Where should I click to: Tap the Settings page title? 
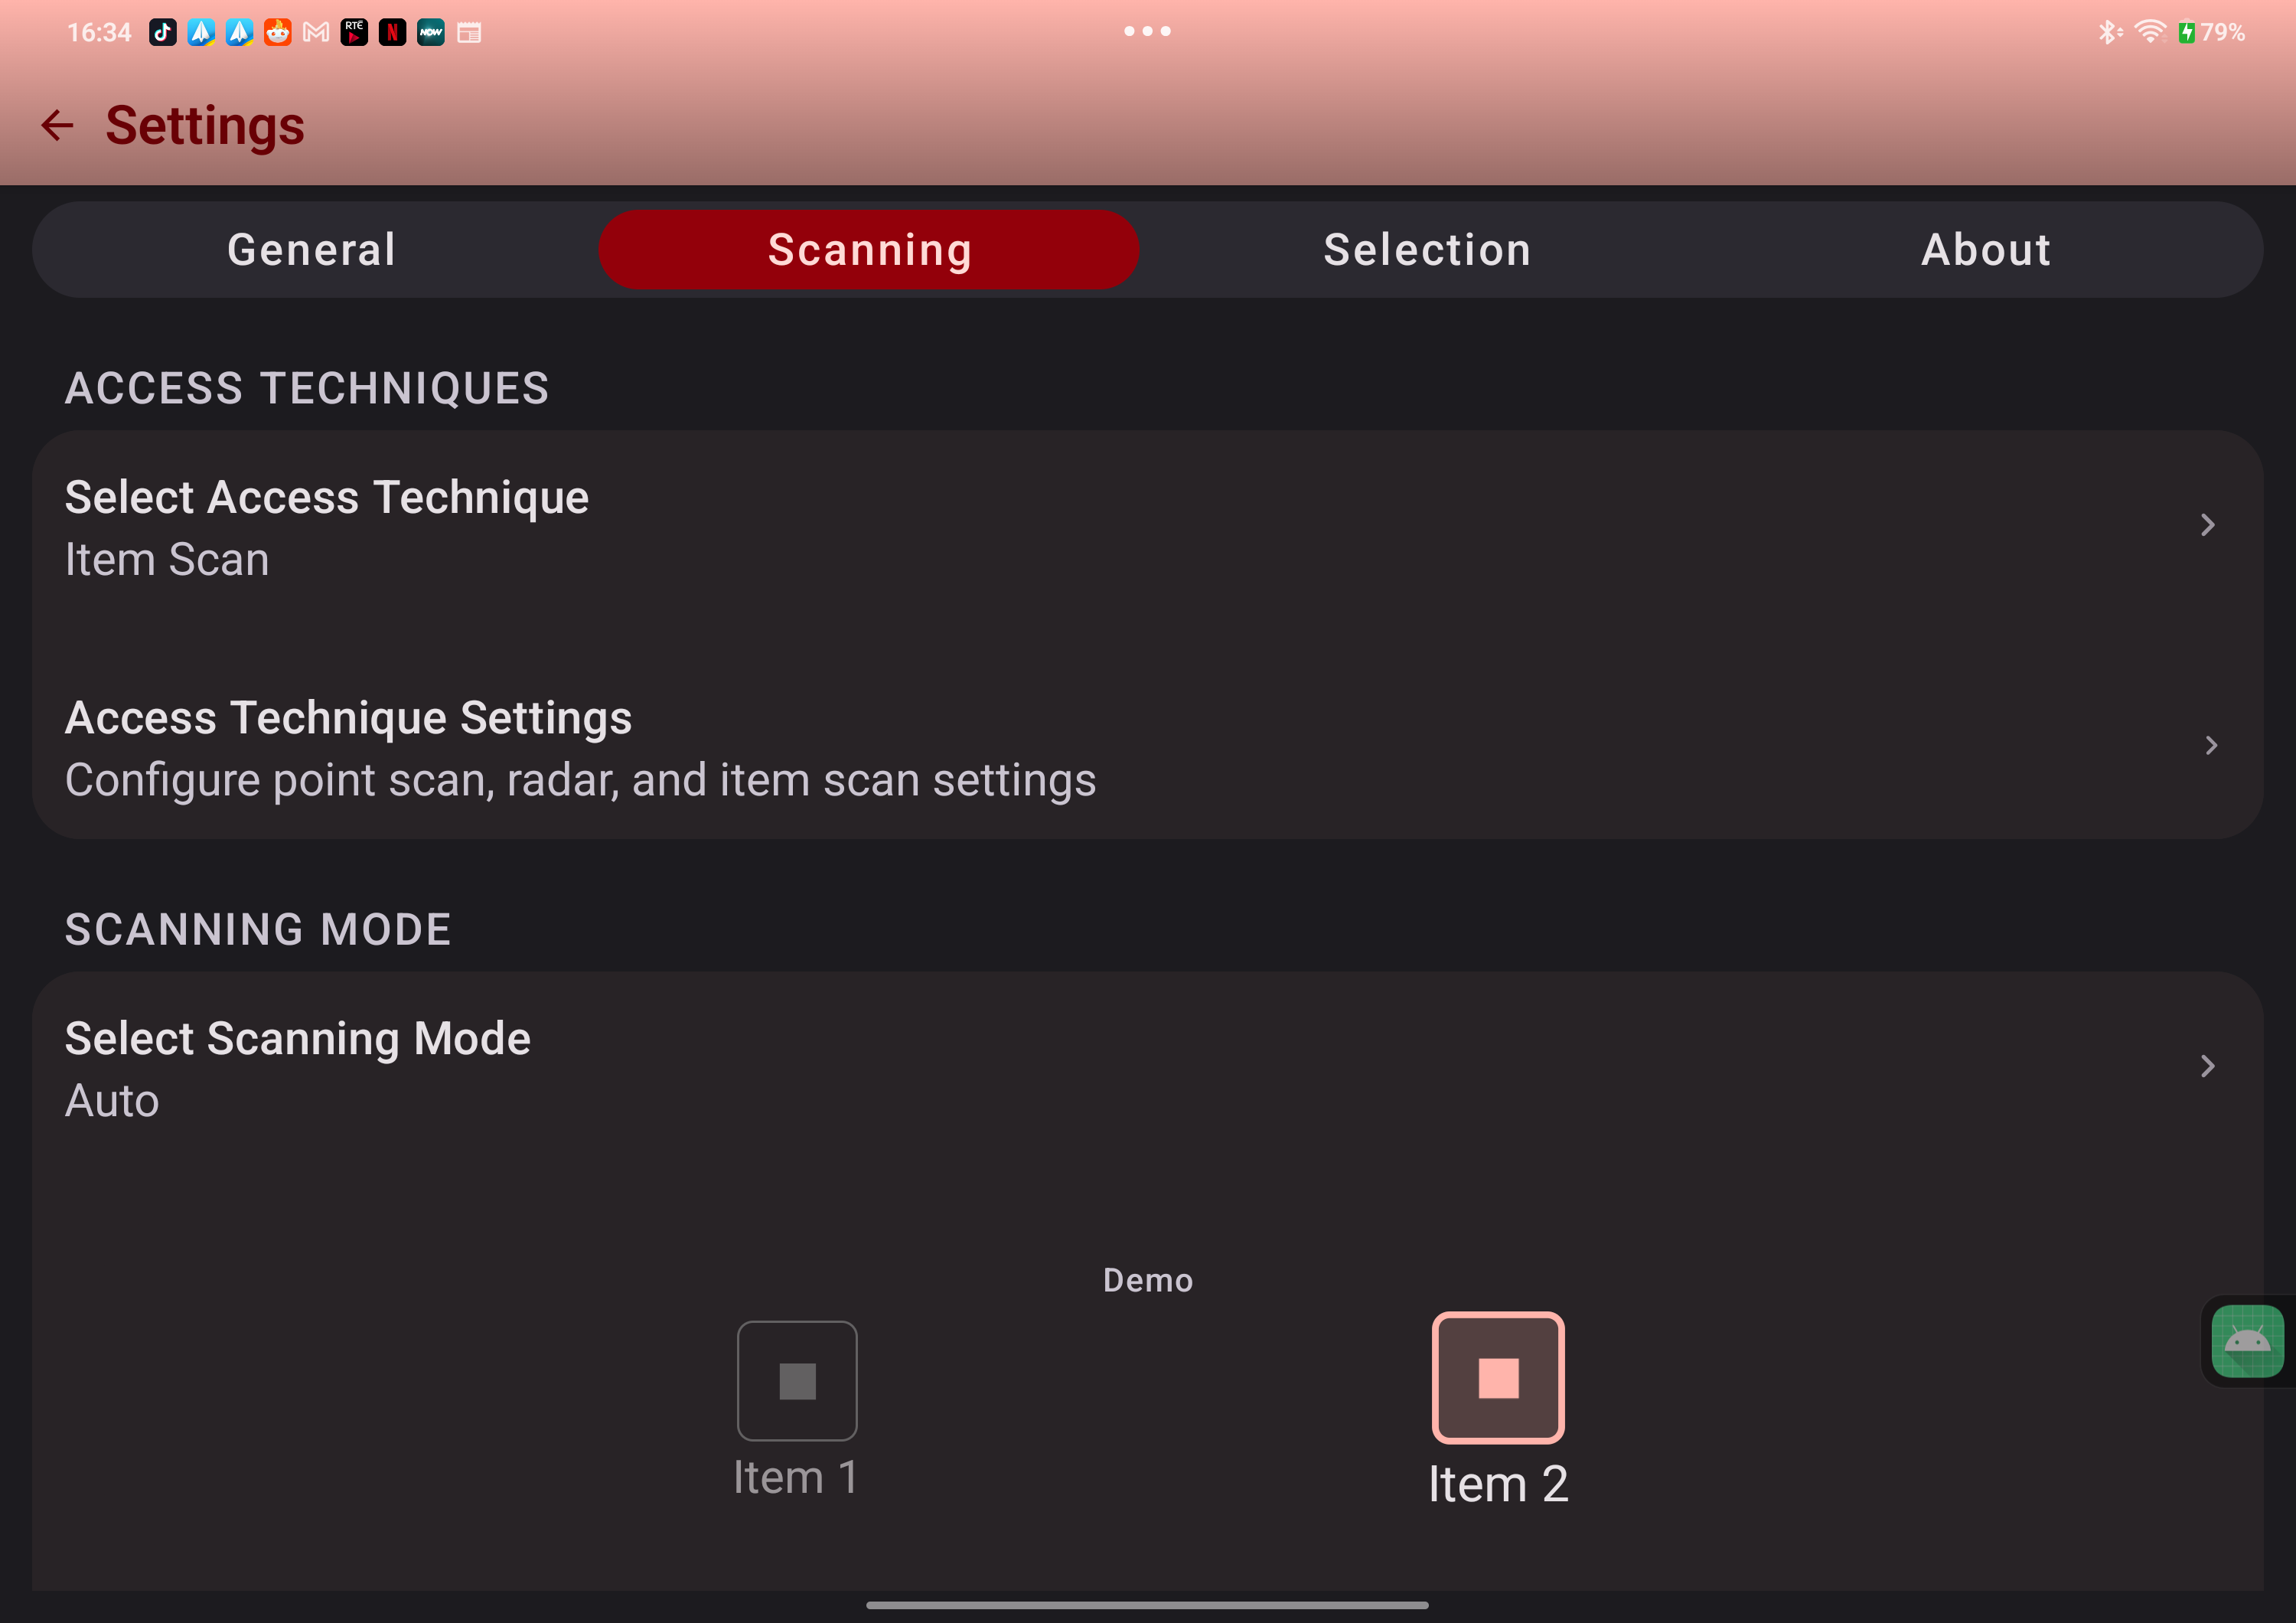(205, 126)
